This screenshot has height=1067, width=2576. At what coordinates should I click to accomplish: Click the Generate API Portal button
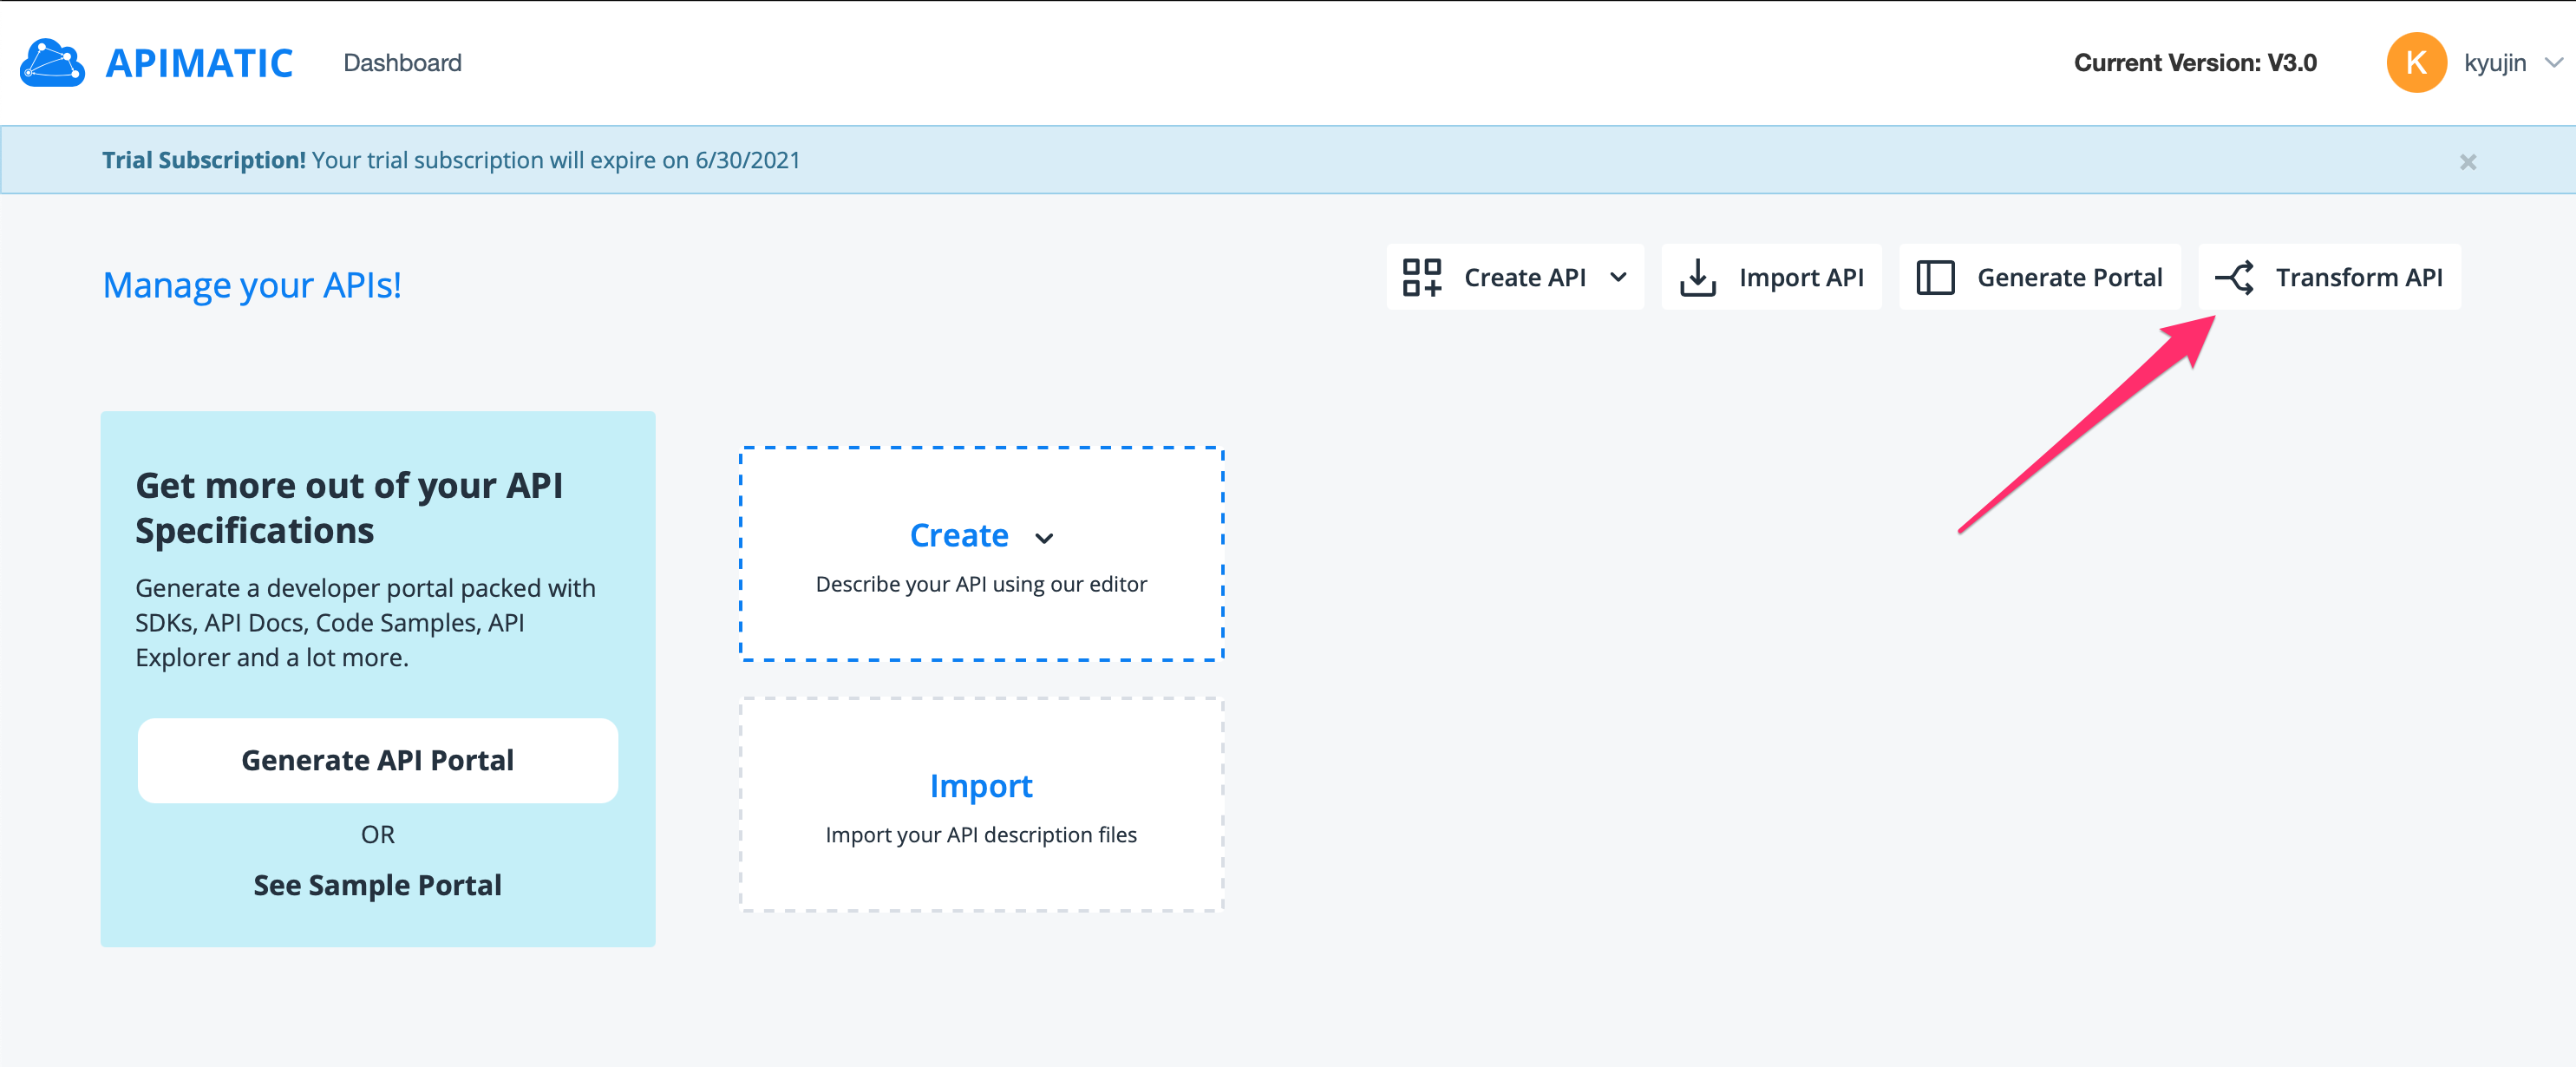coord(377,760)
